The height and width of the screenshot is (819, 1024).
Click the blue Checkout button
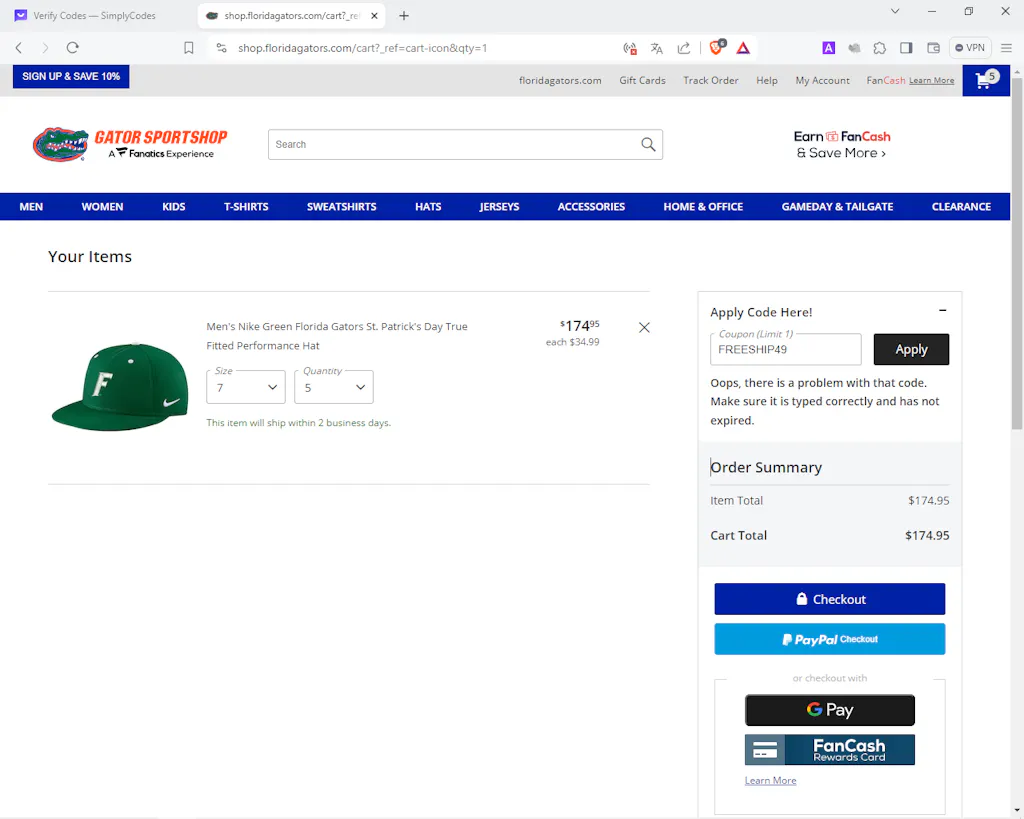[x=829, y=599]
